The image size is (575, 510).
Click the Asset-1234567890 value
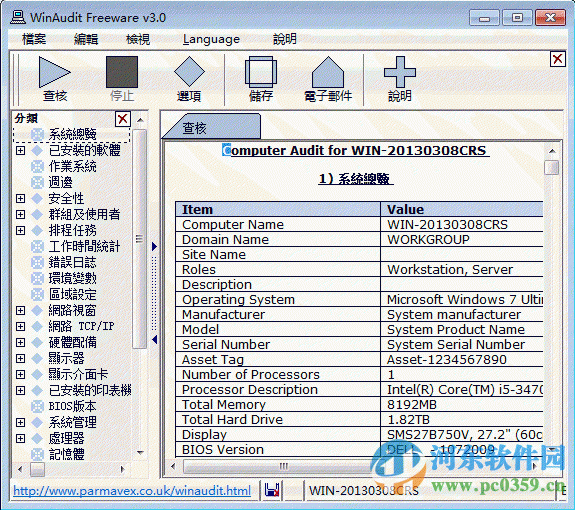[447, 359]
